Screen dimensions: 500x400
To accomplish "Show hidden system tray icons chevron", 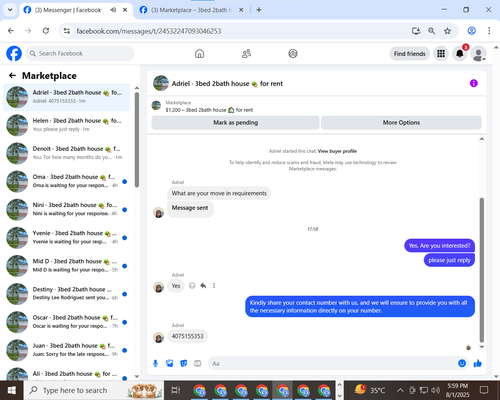I will 400,390.
